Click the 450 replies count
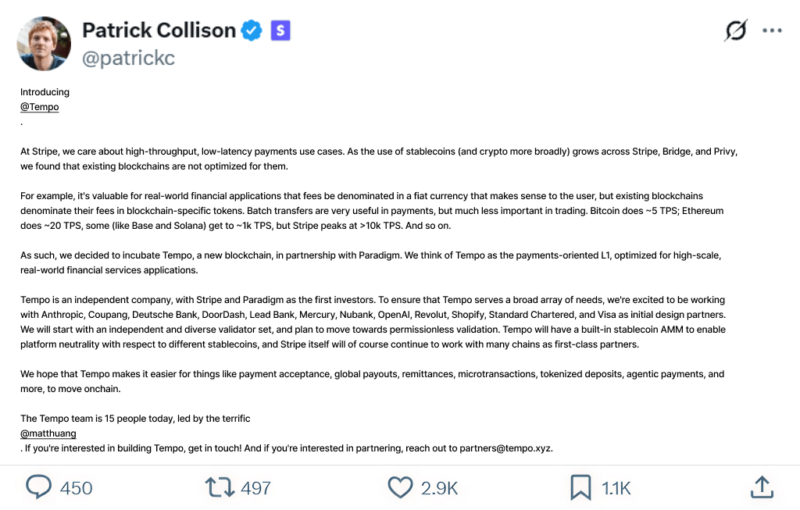The height and width of the screenshot is (510, 800). tap(76, 488)
